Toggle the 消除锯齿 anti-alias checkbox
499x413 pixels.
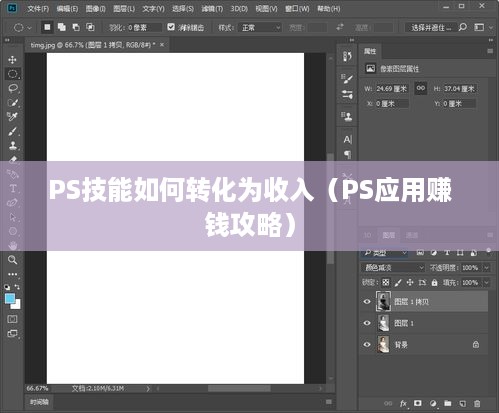(x=171, y=27)
